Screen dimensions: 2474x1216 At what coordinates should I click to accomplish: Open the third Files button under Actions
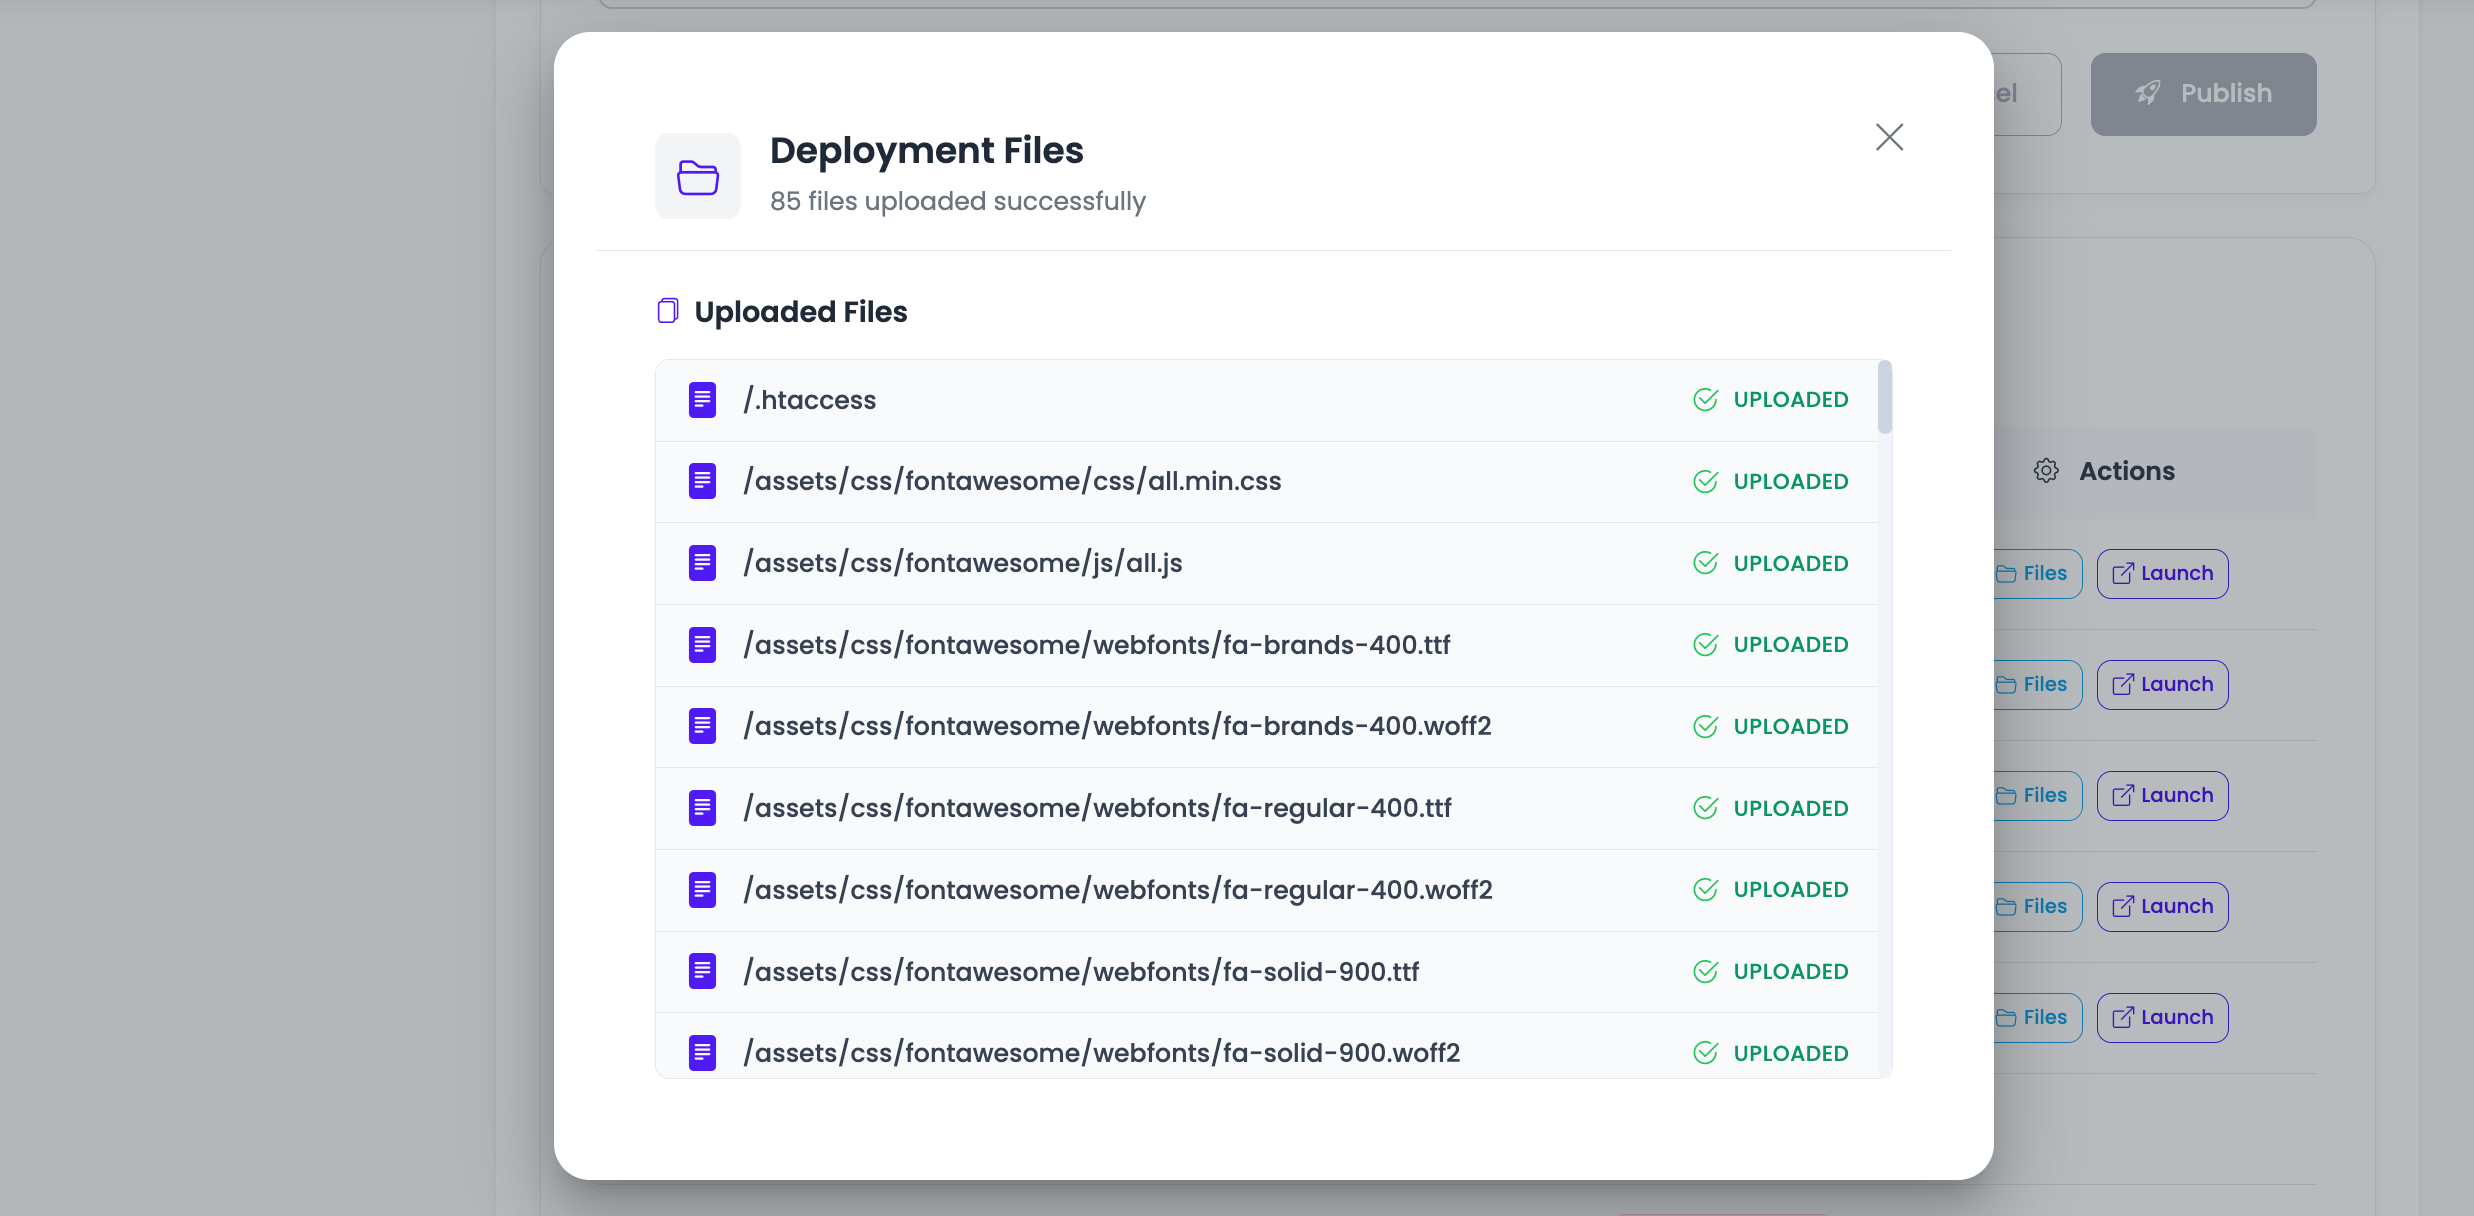2037,796
